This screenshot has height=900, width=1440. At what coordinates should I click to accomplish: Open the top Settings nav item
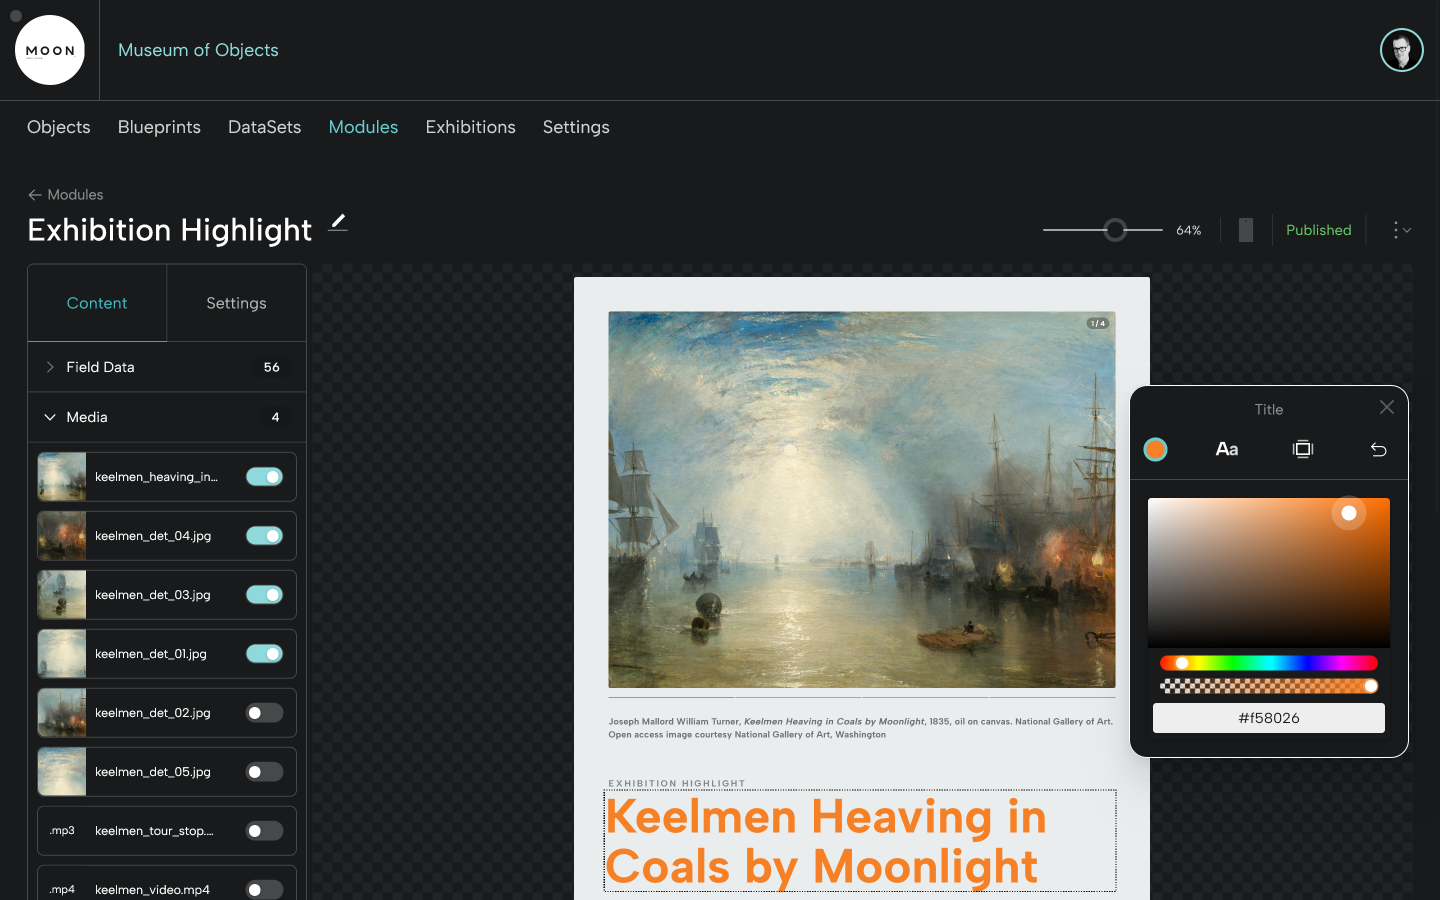576,127
